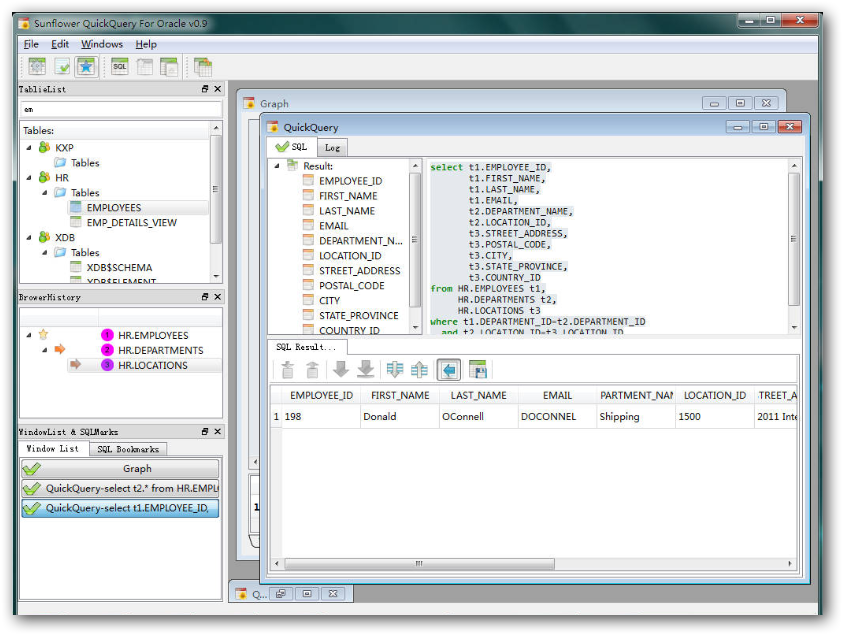843x635 pixels.
Task: Collapse the star history root node
Action: [x=29, y=335]
